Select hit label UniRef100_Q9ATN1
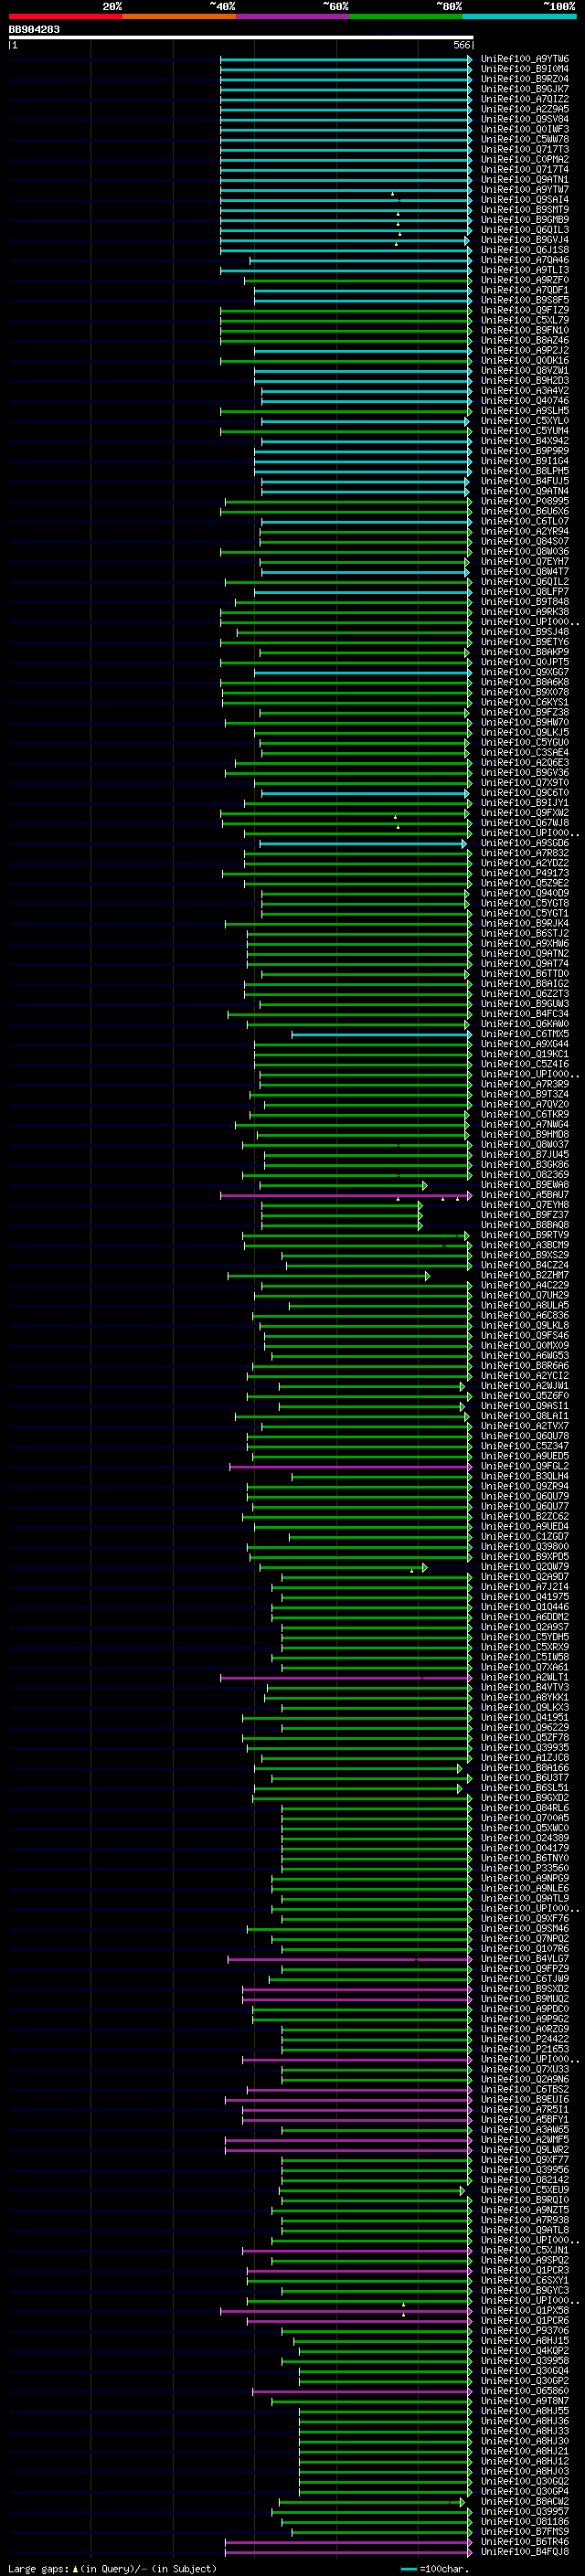This screenshot has height=2576, width=585. coord(525,180)
